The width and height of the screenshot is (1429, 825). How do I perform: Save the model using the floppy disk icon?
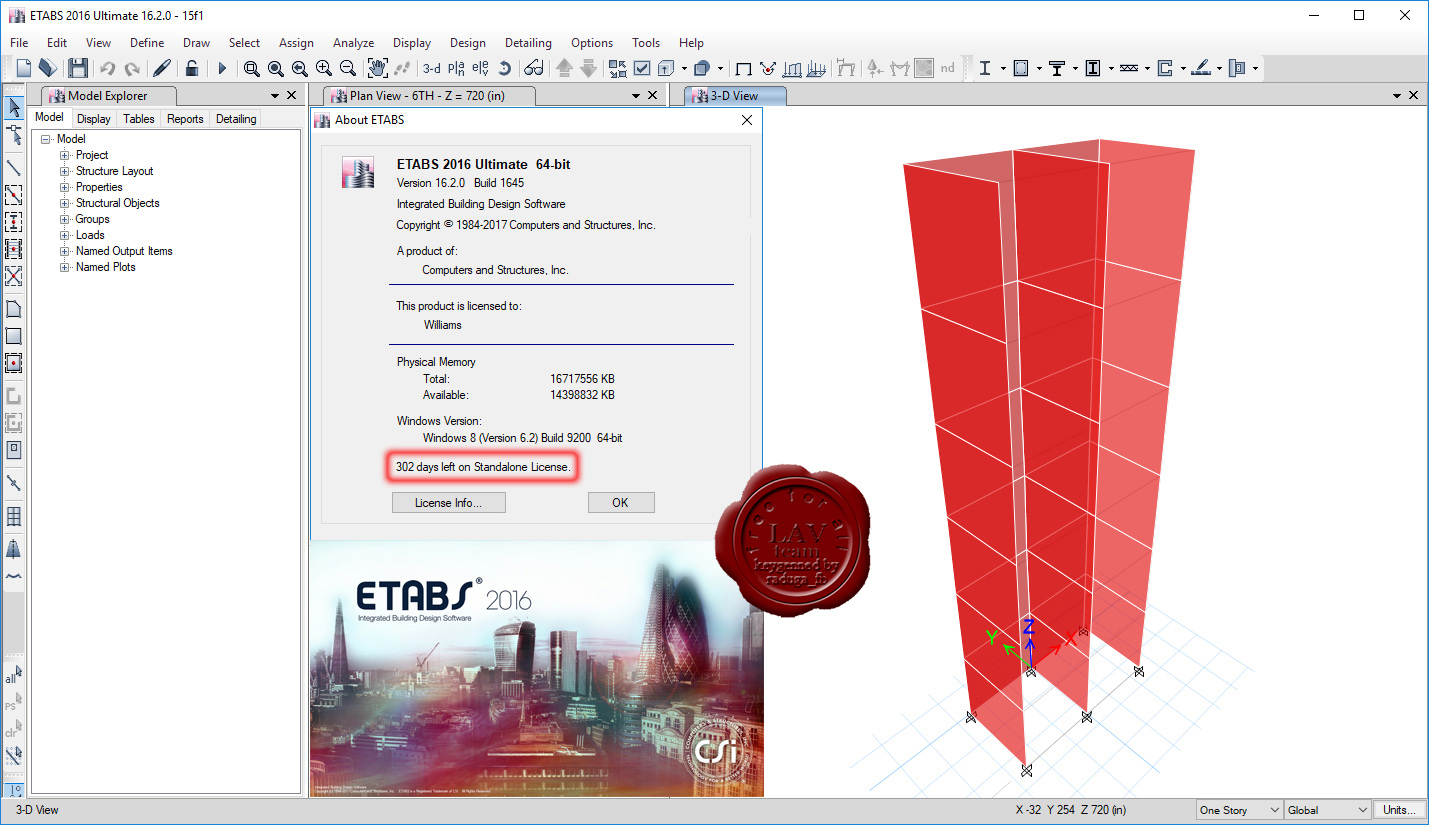click(77, 68)
